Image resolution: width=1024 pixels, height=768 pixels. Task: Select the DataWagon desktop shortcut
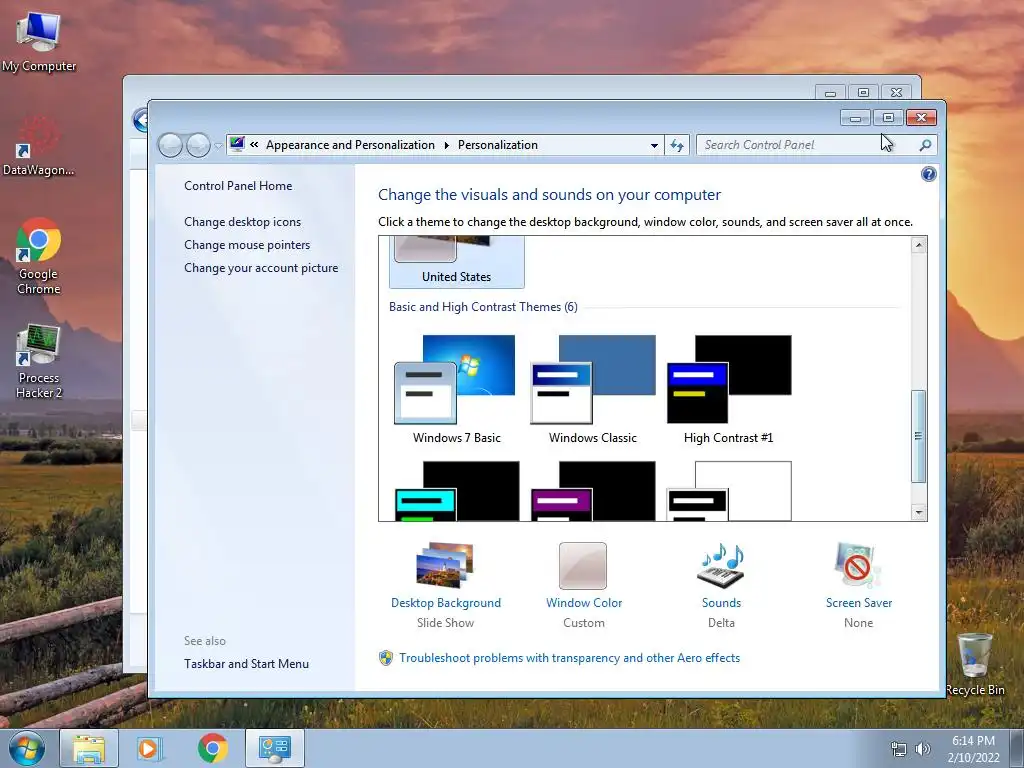pos(39,148)
